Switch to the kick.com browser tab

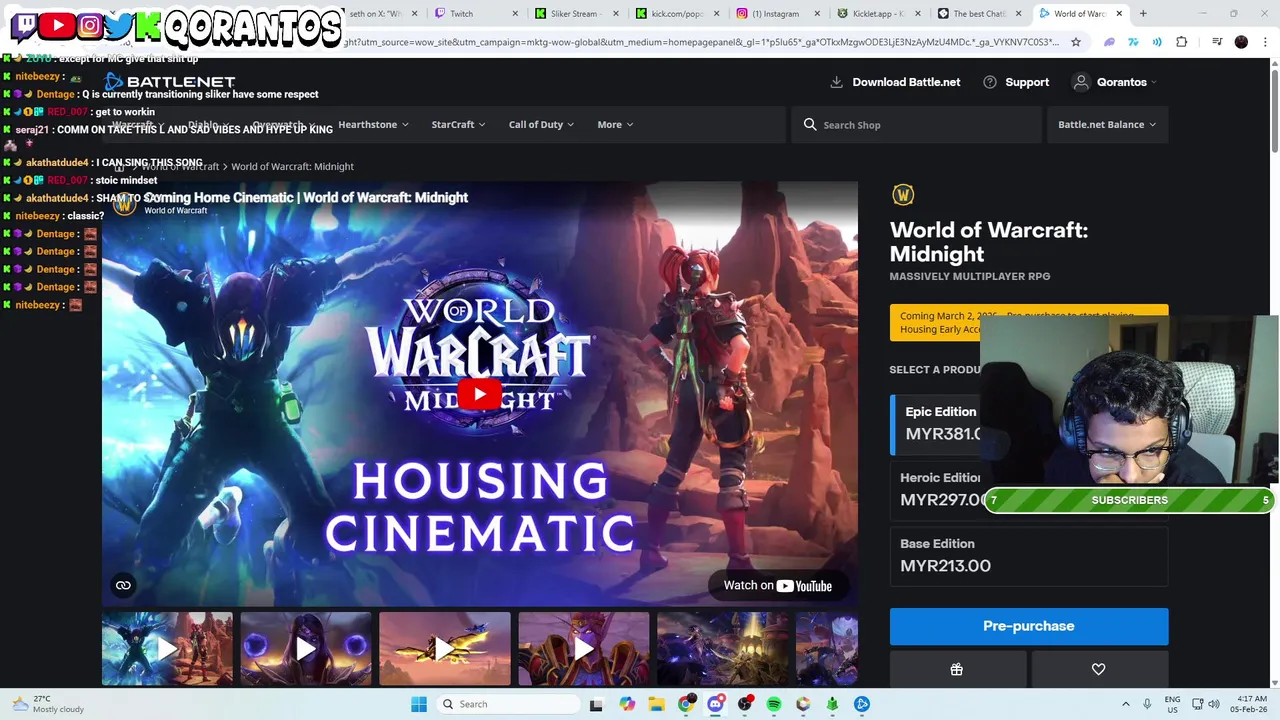pyautogui.click(x=677, y=14)
